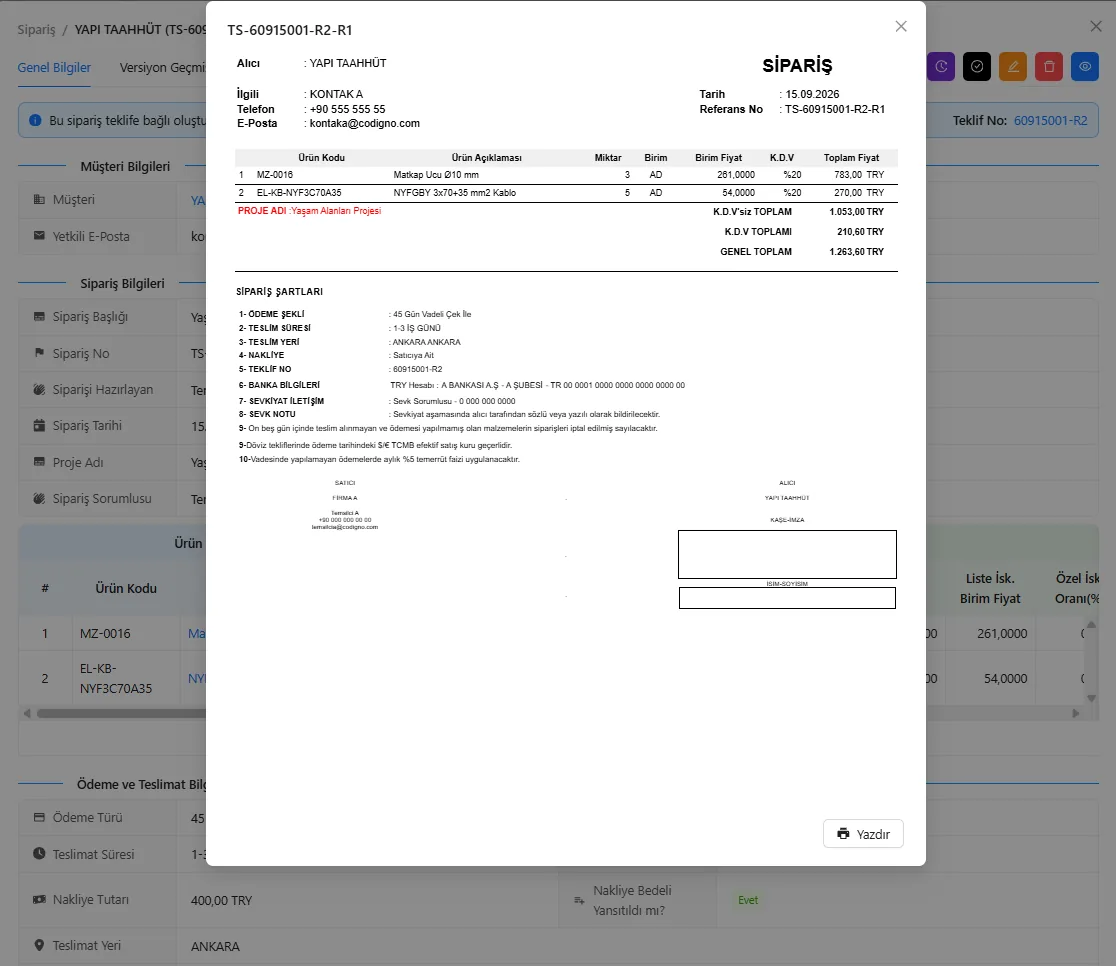Click the orange pencil edit icon
The width and height of the screenshot is (1116, 966).
click(1013, 67)
